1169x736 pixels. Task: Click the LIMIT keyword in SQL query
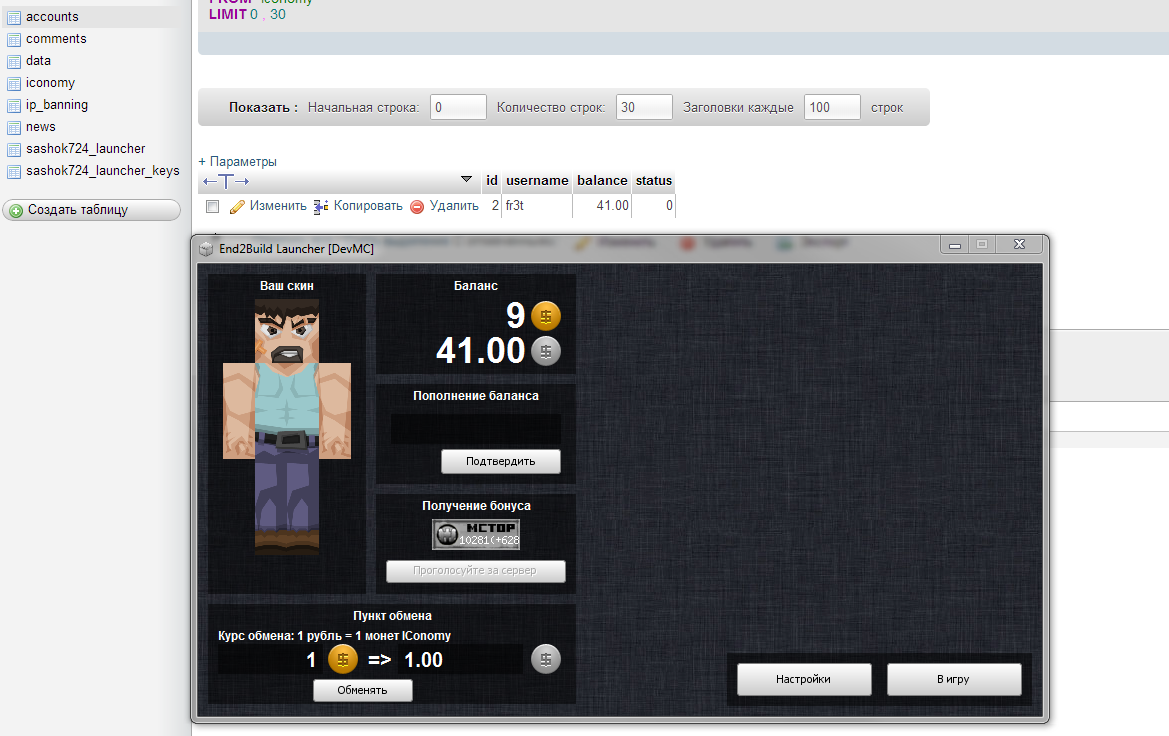pos(227,14)
